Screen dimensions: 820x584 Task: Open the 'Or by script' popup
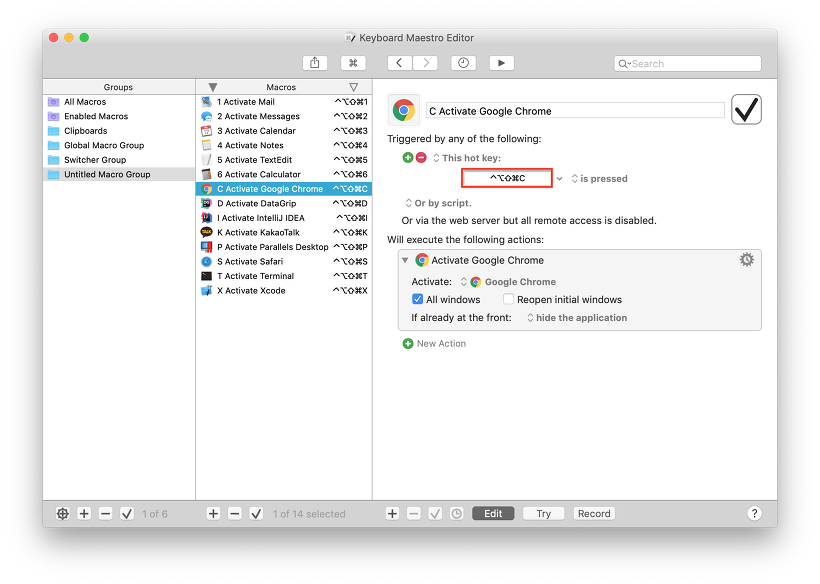(438, 203)
